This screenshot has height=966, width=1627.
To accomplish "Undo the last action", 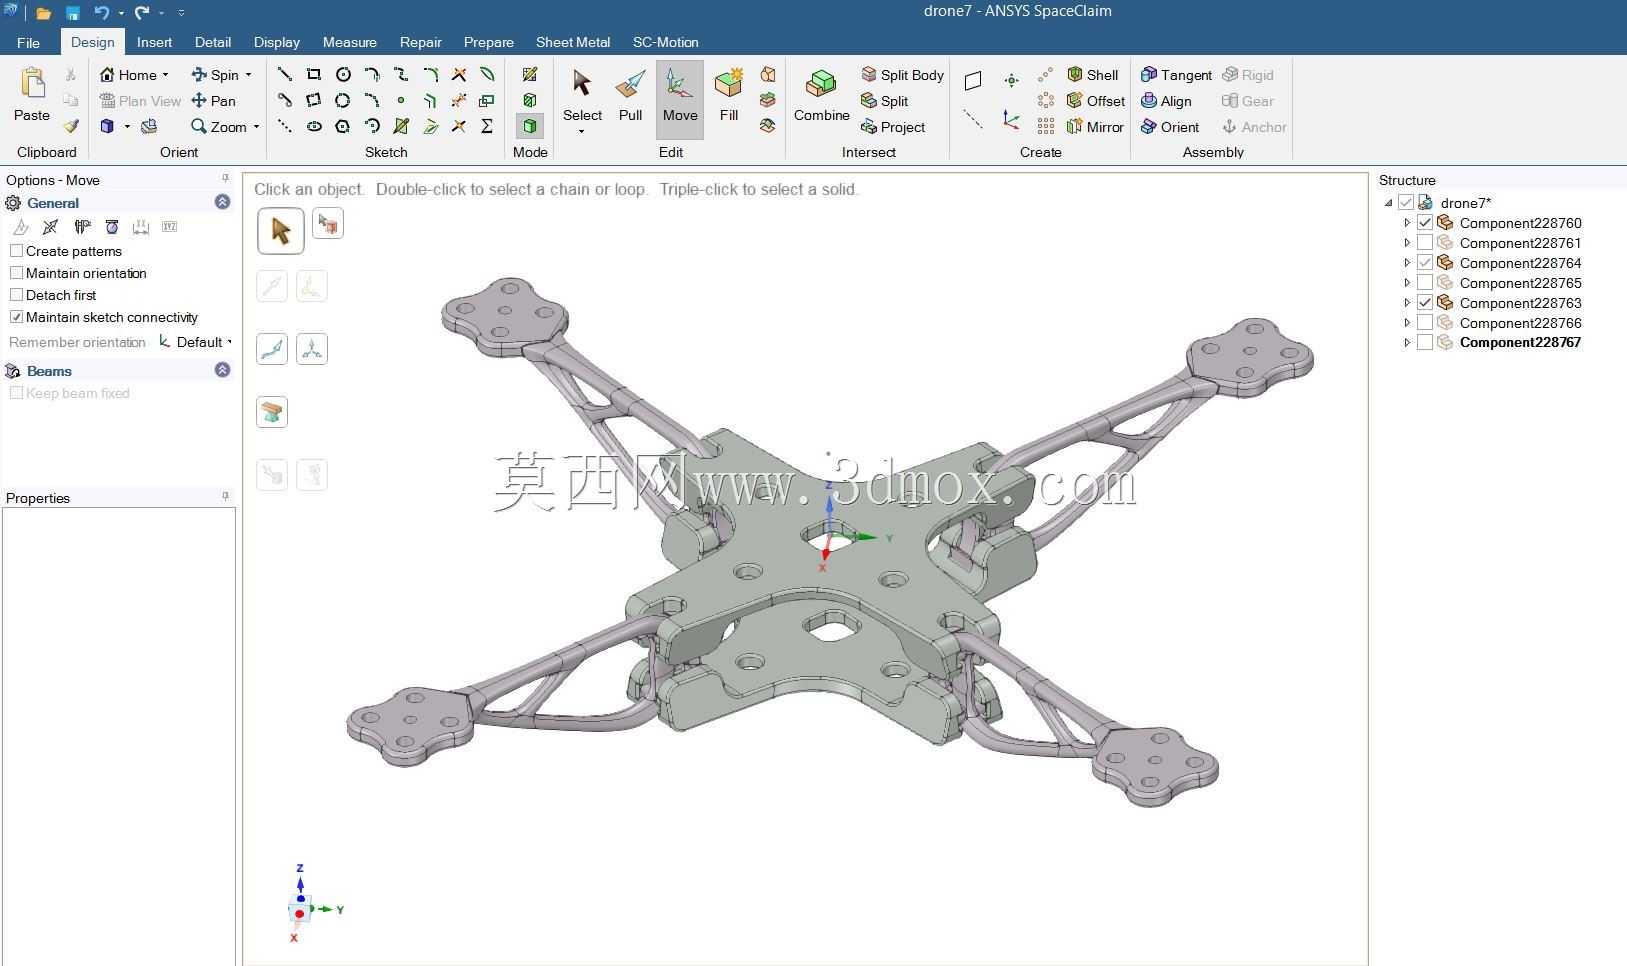I will [101, 13].
